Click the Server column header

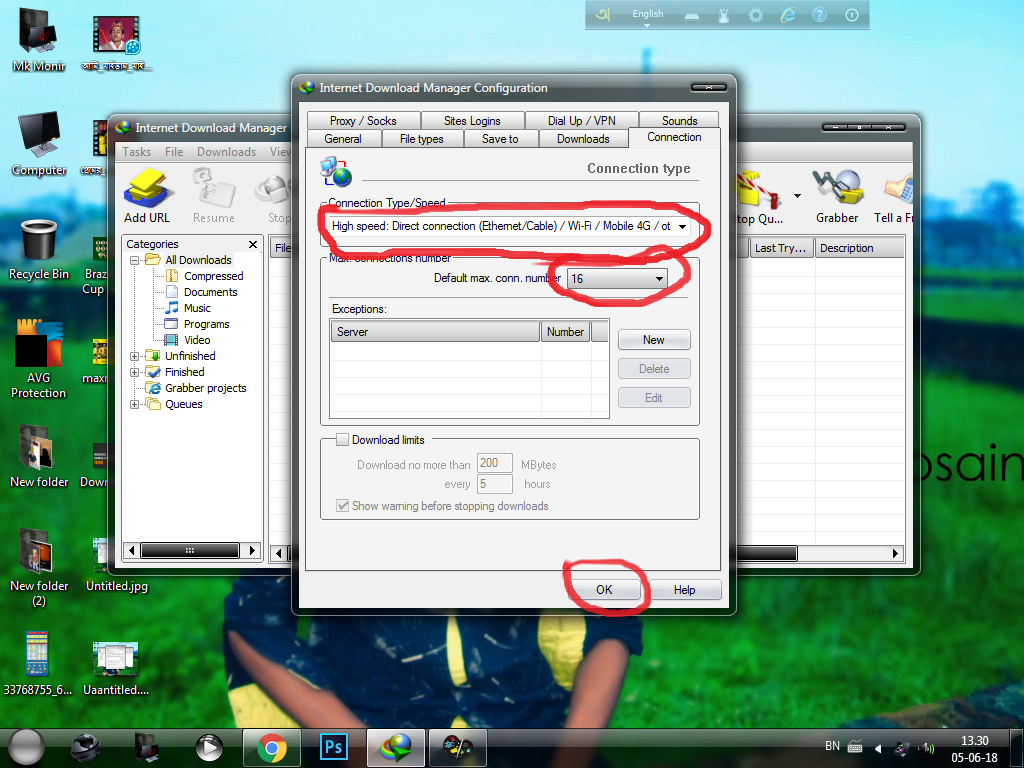coord(436,332)
